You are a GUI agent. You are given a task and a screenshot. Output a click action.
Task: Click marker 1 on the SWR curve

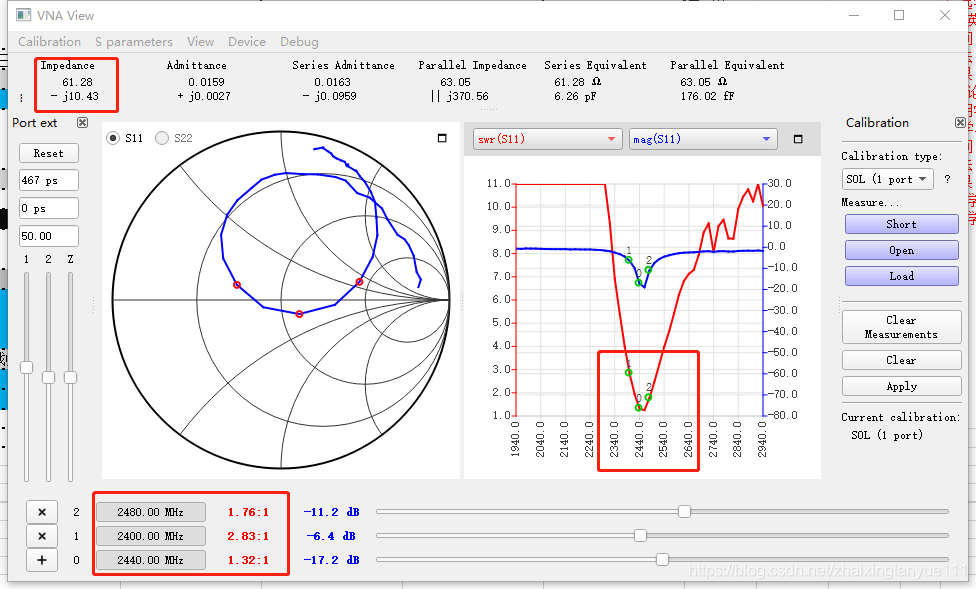click(629, 372)
